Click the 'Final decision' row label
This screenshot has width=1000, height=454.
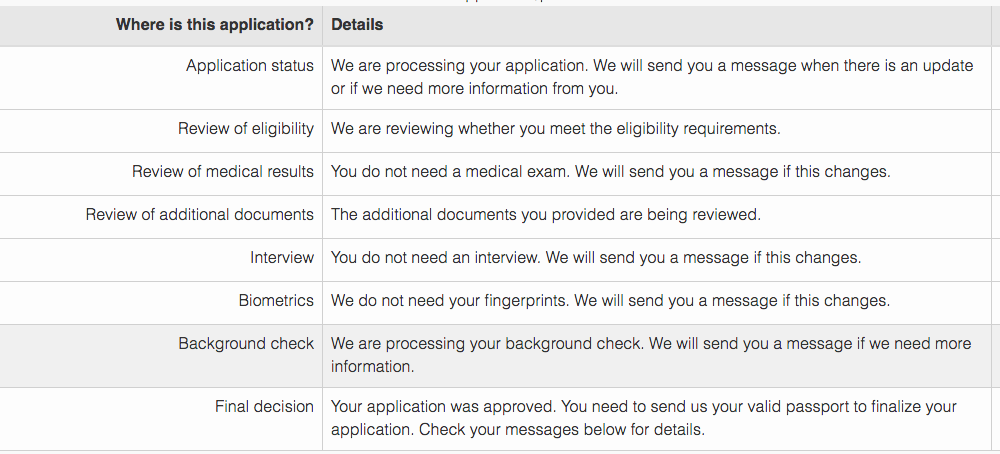point(264,407)
